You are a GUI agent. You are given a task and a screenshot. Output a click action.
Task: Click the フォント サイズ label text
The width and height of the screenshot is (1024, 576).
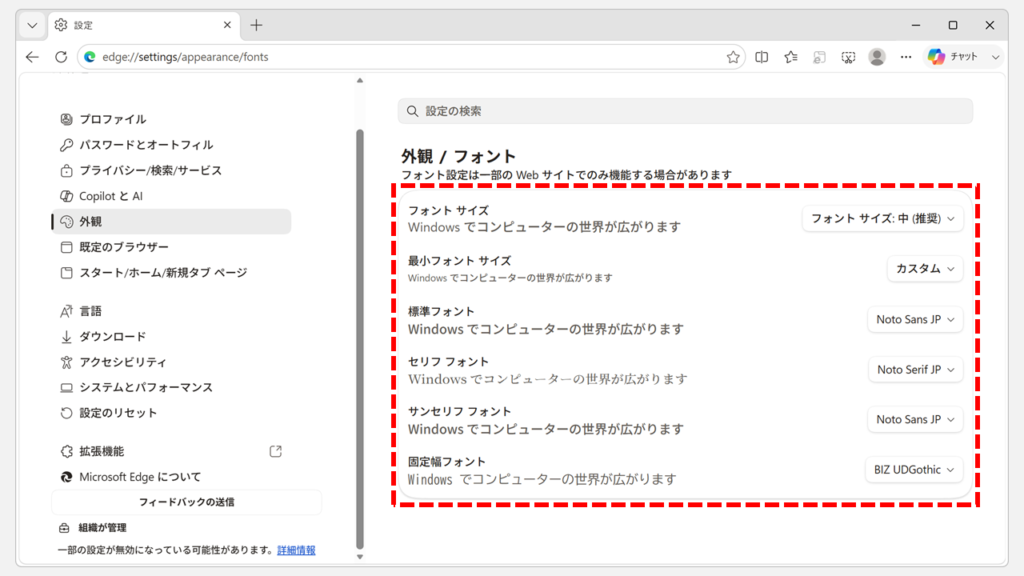[x=449, y=211]
